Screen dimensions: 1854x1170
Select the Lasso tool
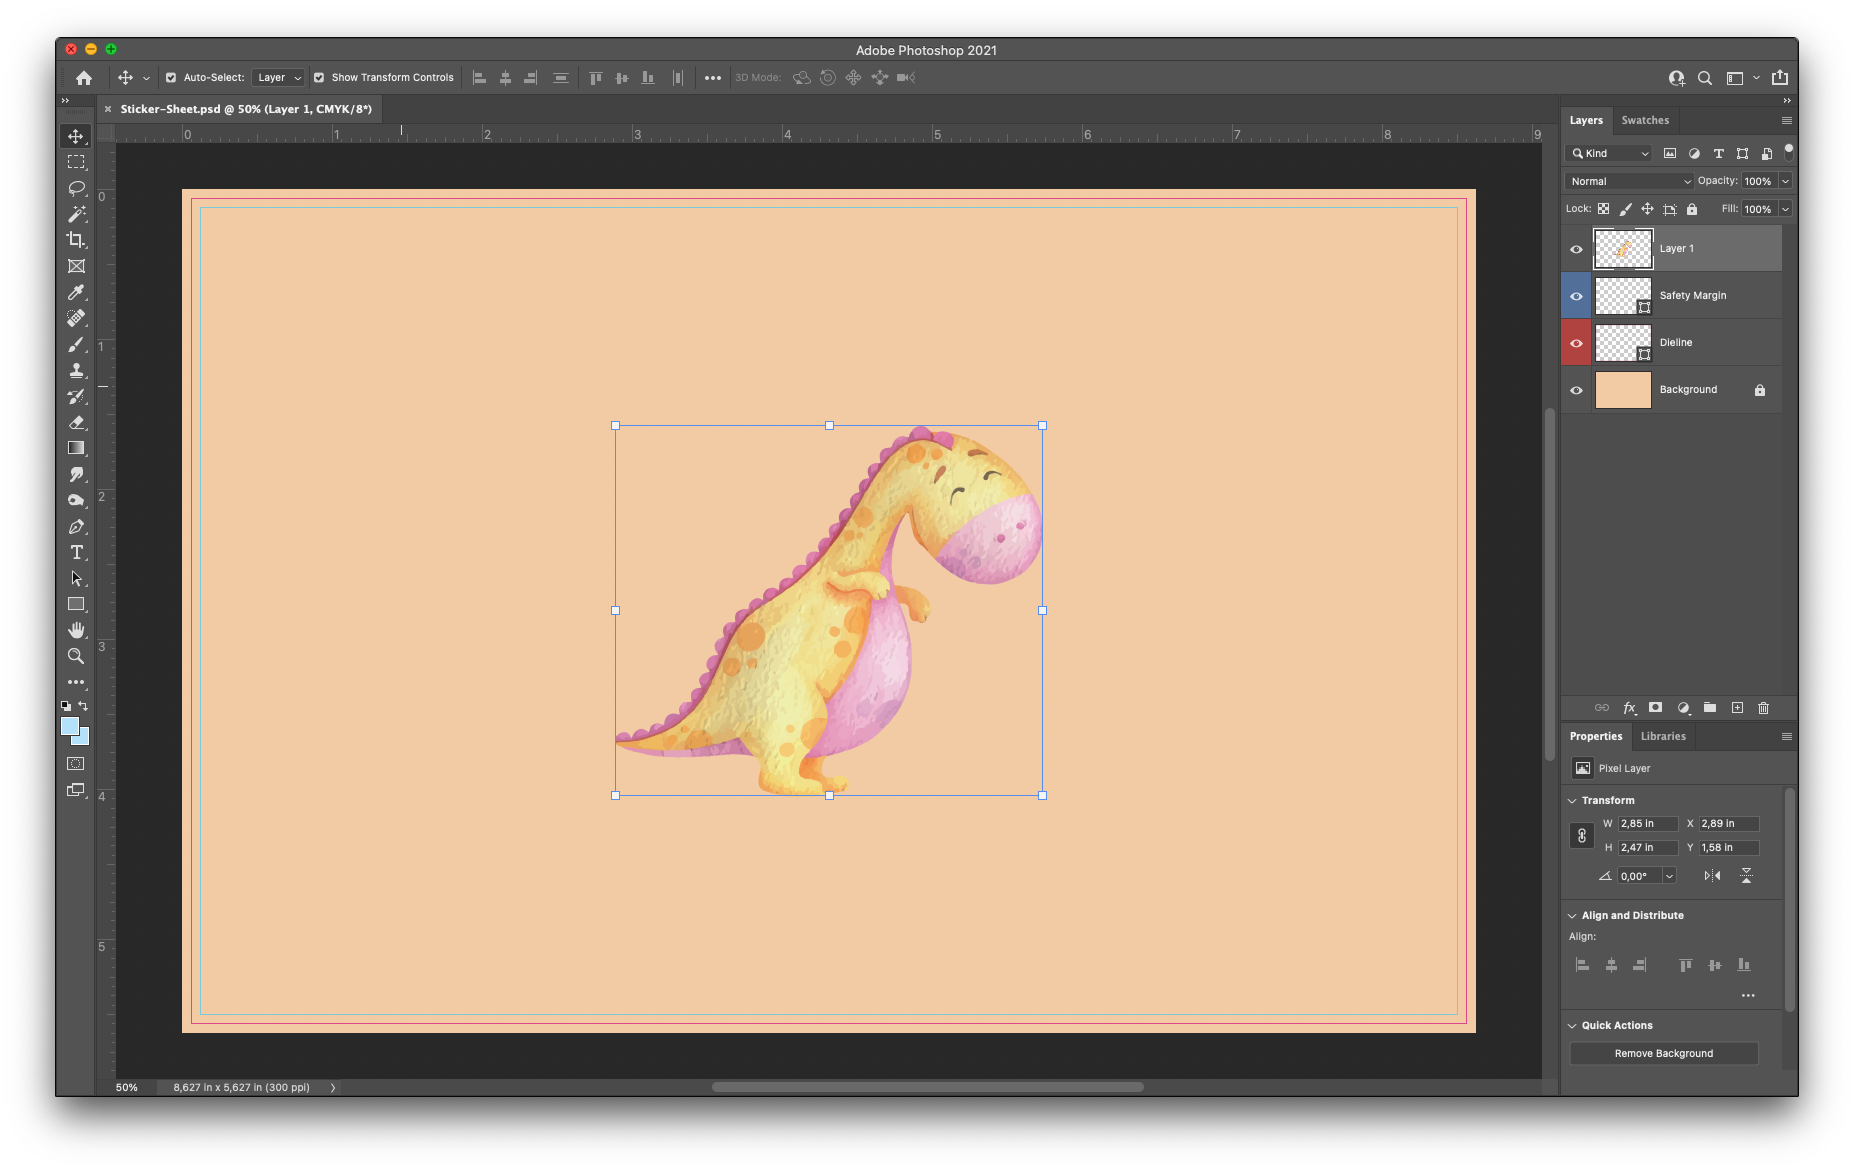point(76,188)
